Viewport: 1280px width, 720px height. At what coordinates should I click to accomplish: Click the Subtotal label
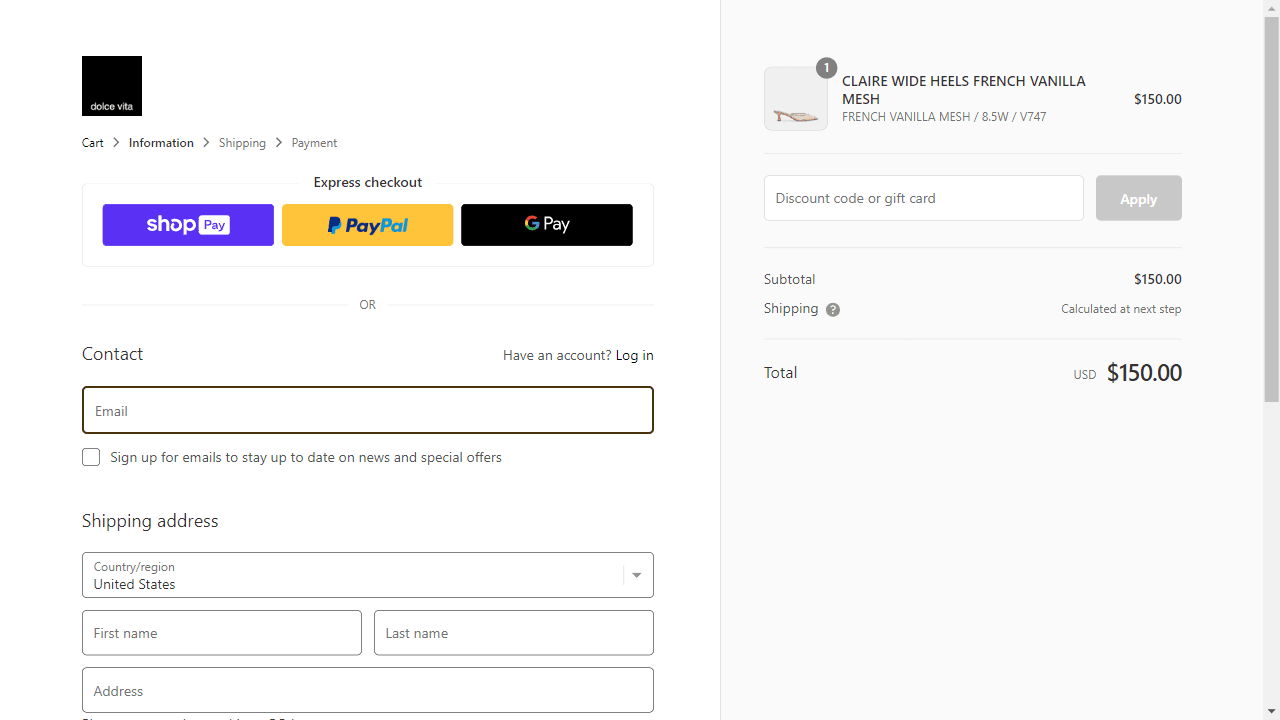pos(789,279)
